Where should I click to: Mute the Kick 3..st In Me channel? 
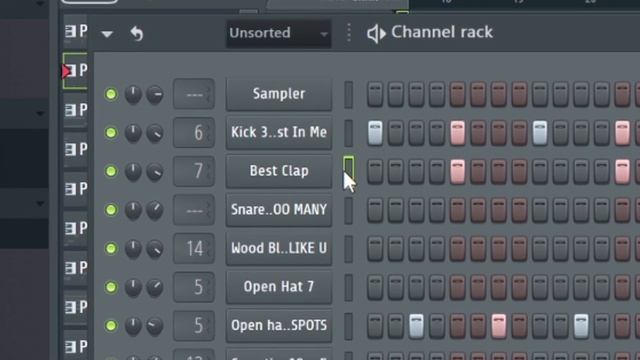111,133
